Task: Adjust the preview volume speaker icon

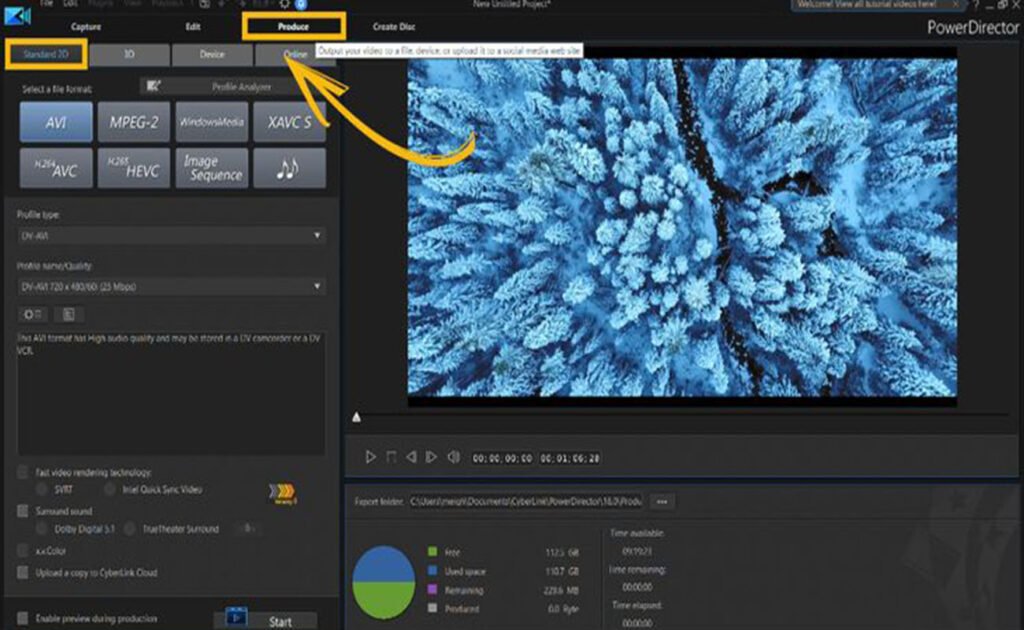Action: (453, 457)
